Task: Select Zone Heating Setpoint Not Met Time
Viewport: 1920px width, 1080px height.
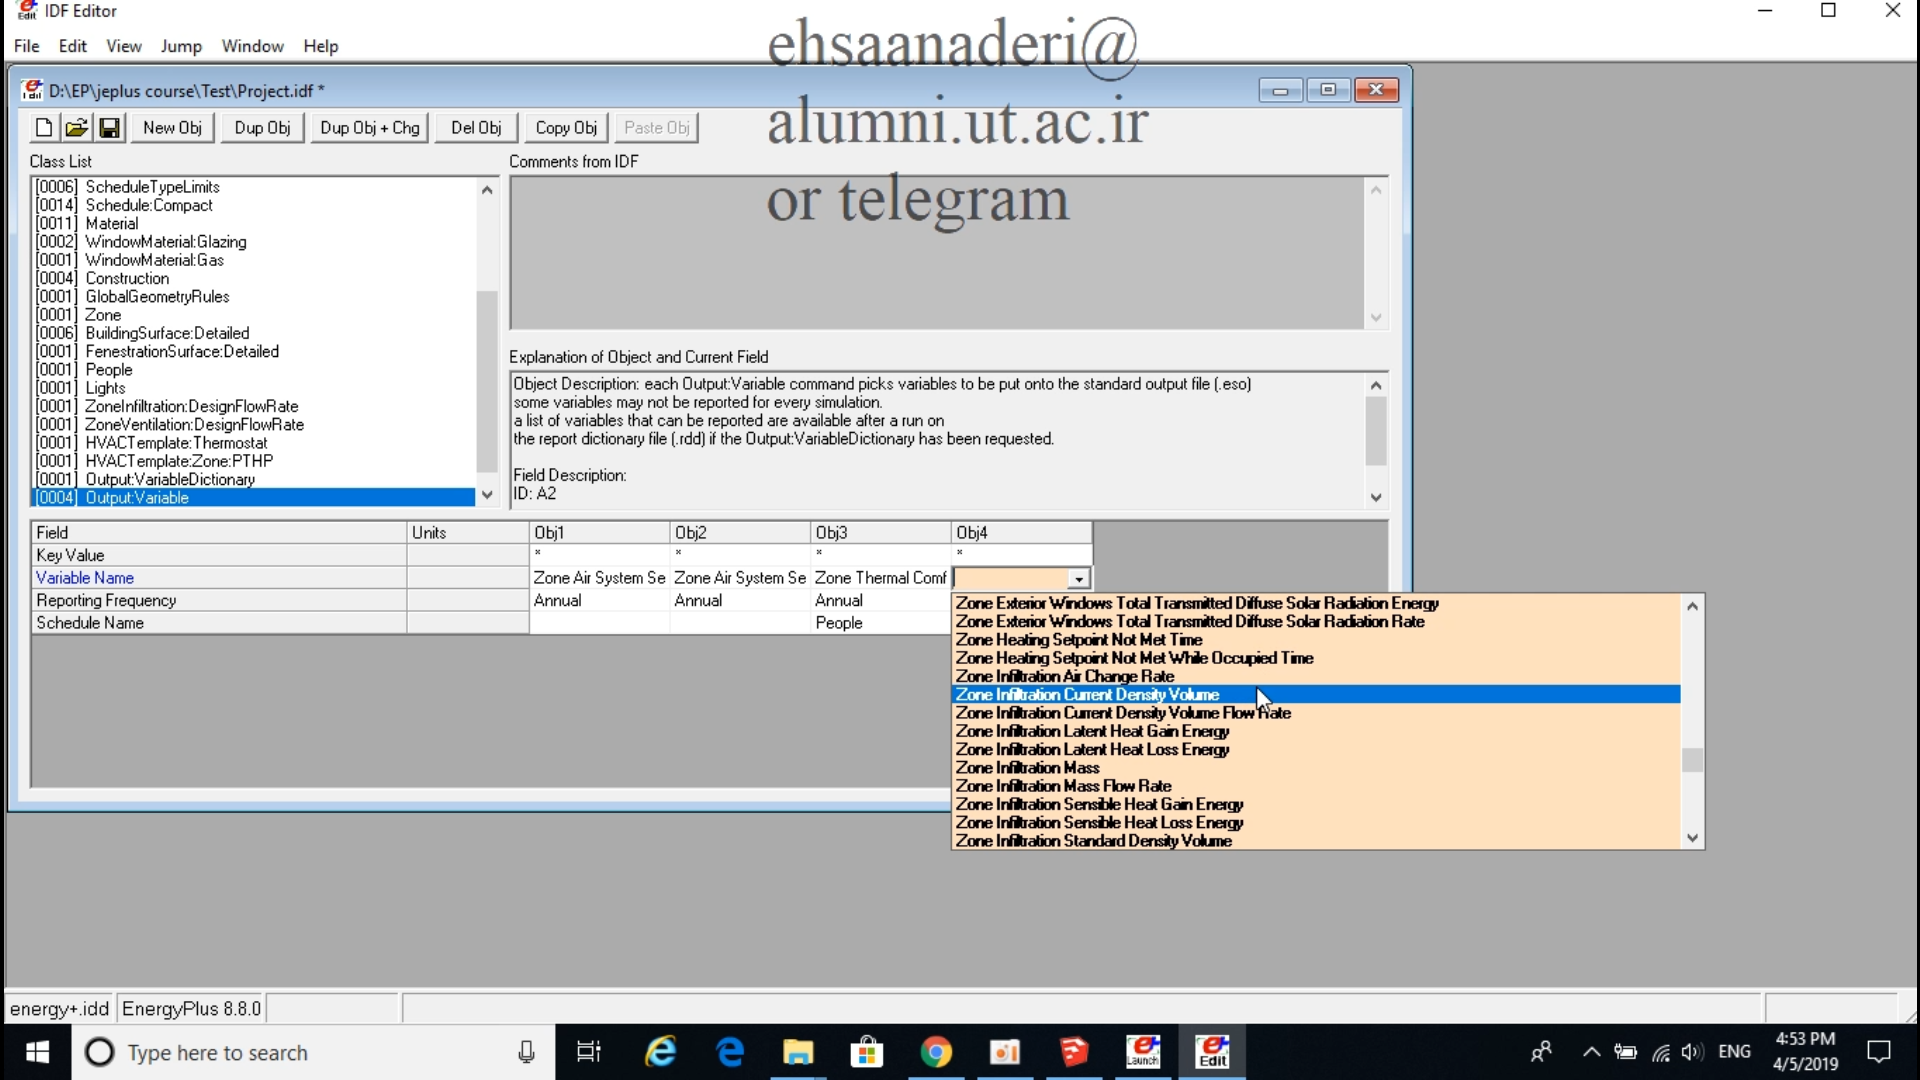Action: 1316,640
